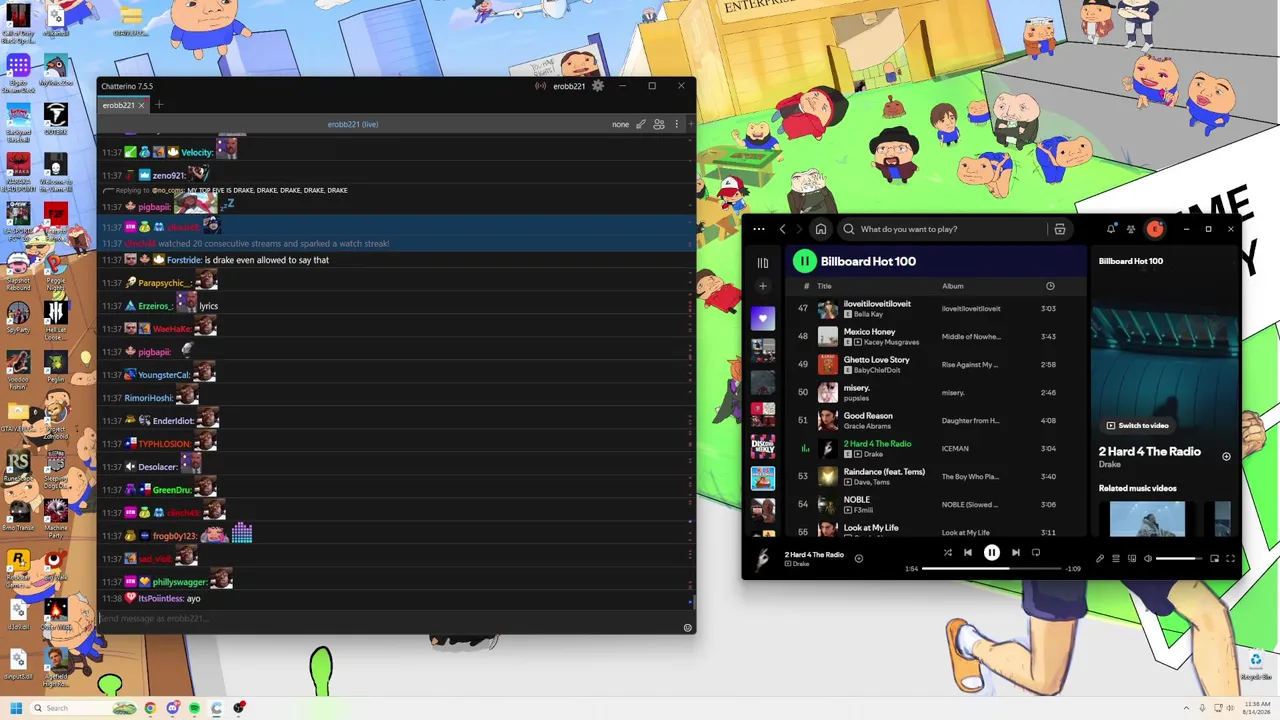Sort tracks by the Title column

(x=825, y=286)
